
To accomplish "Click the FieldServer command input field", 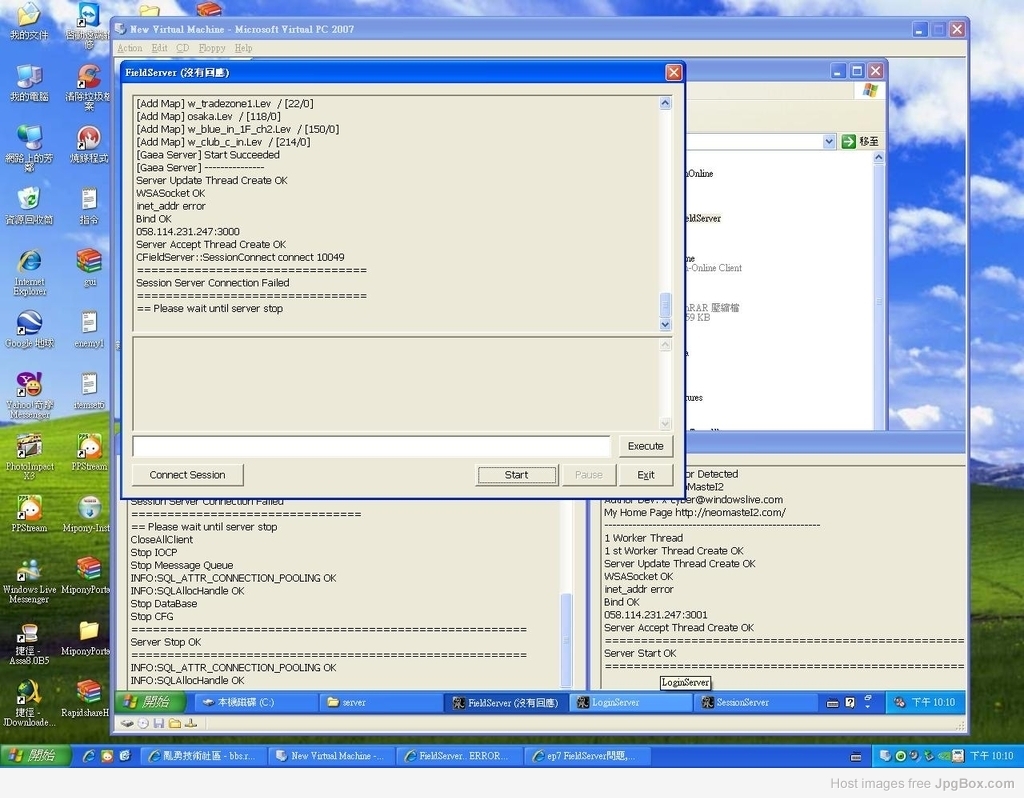I will (371, 446).
